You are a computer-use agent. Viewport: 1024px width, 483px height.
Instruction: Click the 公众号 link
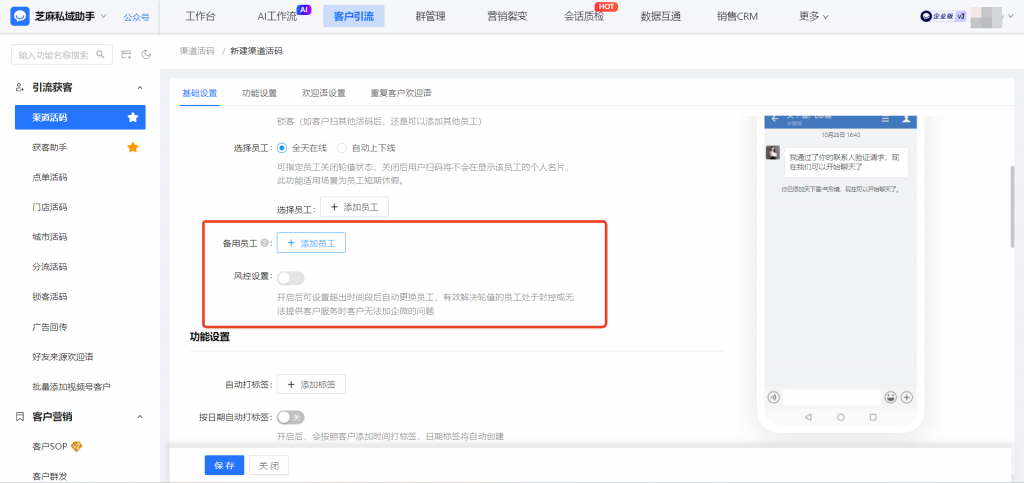click(136, 17)
